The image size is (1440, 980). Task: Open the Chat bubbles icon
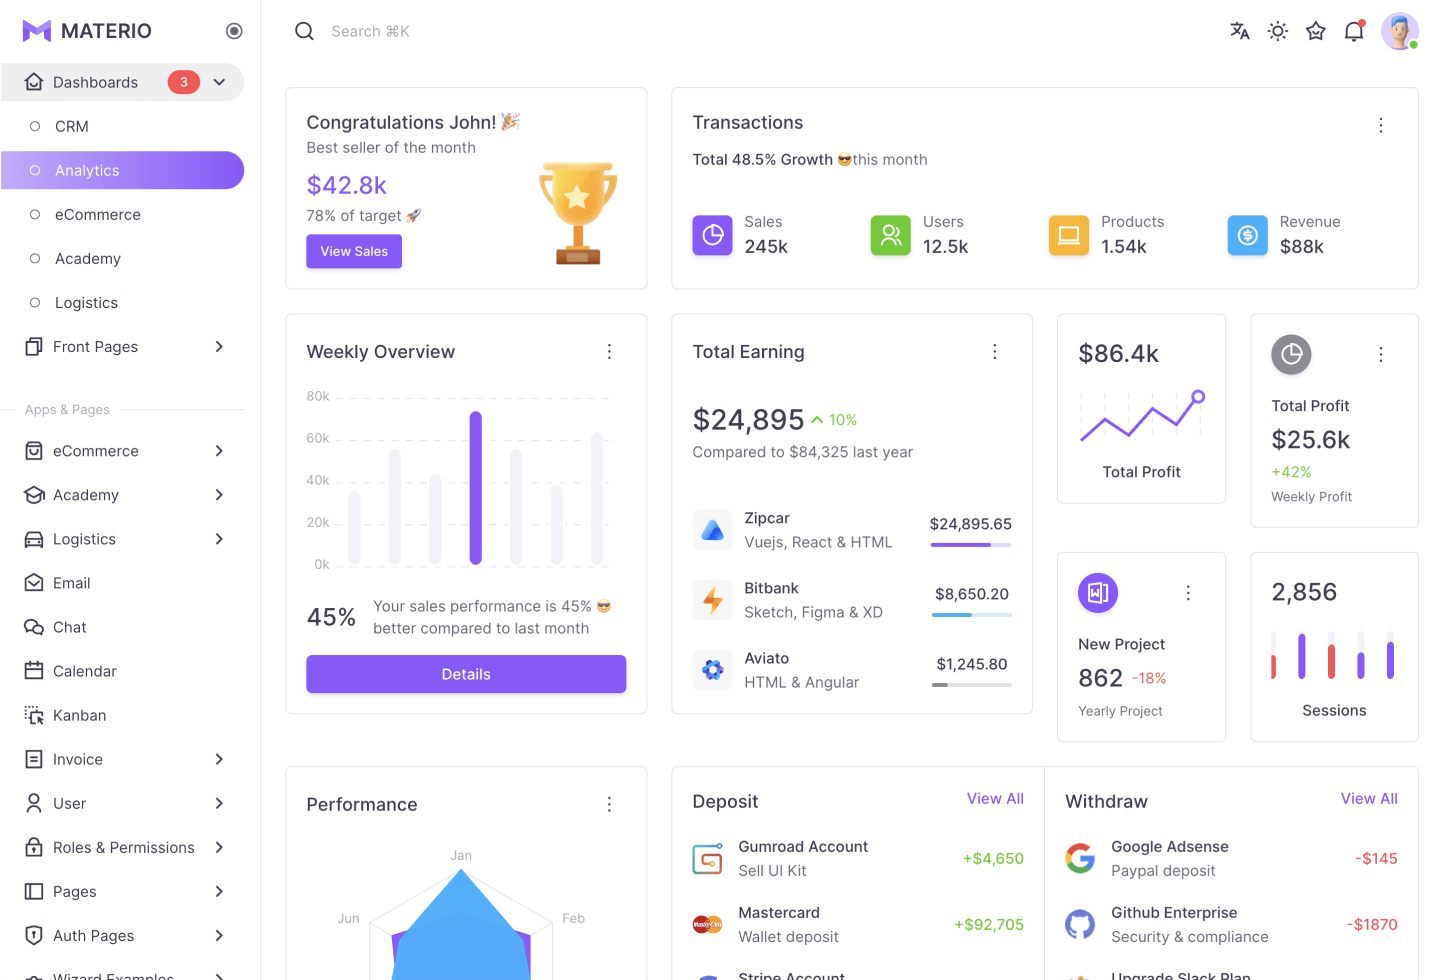(34, 627)
